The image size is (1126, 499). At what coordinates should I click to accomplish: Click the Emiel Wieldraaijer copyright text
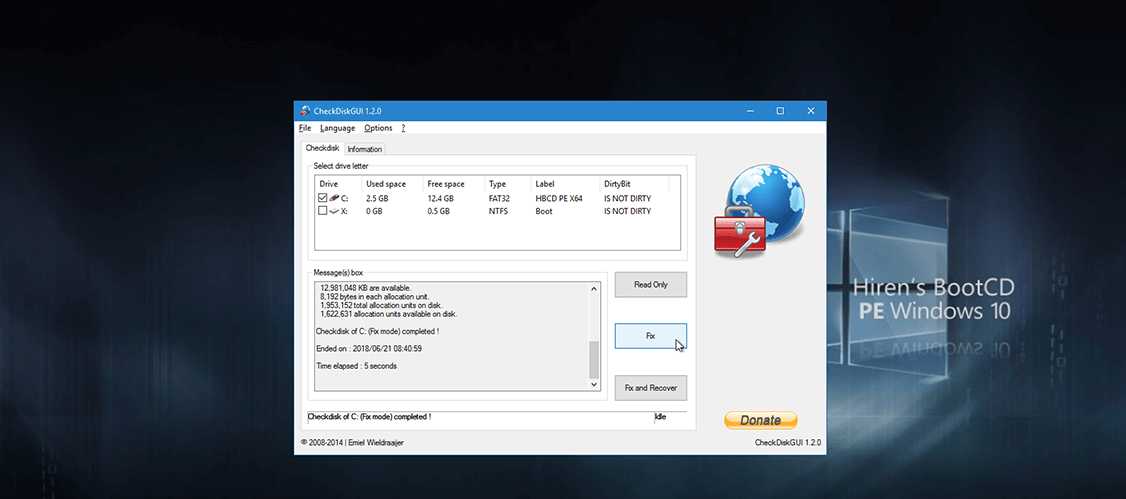point(352,443)
